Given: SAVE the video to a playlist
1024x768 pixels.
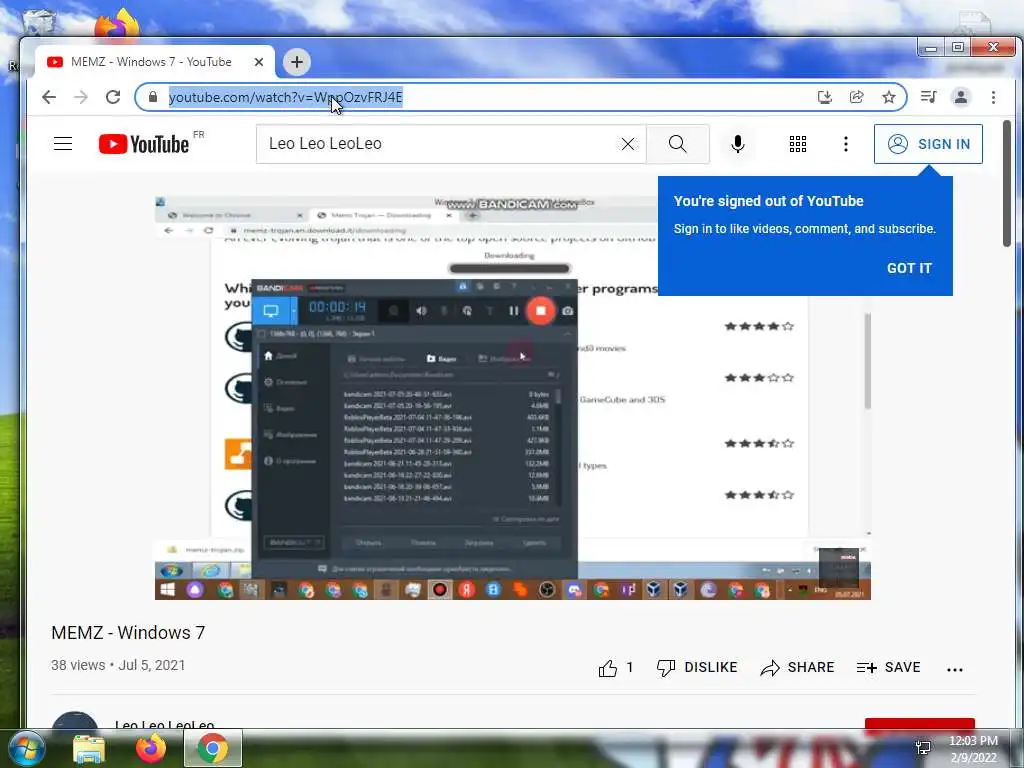Looking at the screenshot, I should [x=888, y=667].
